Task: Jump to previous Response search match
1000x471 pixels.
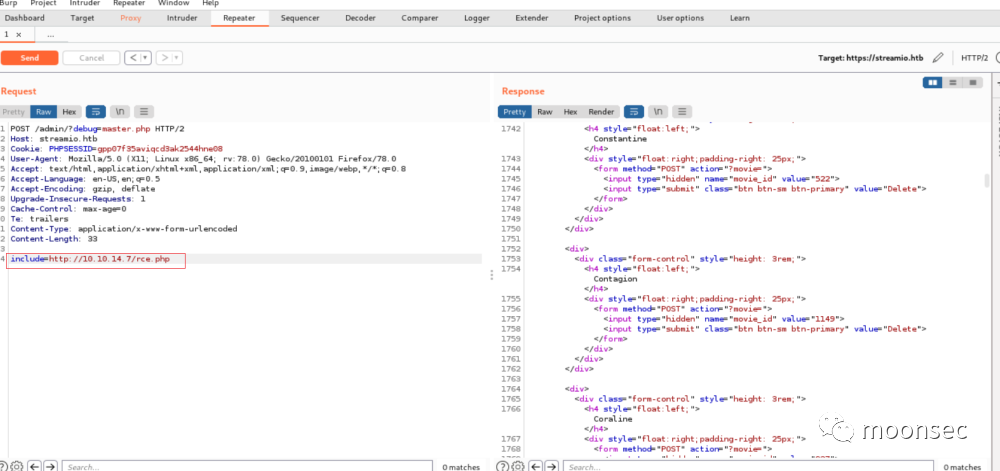Action: click(x=536, y=467)
